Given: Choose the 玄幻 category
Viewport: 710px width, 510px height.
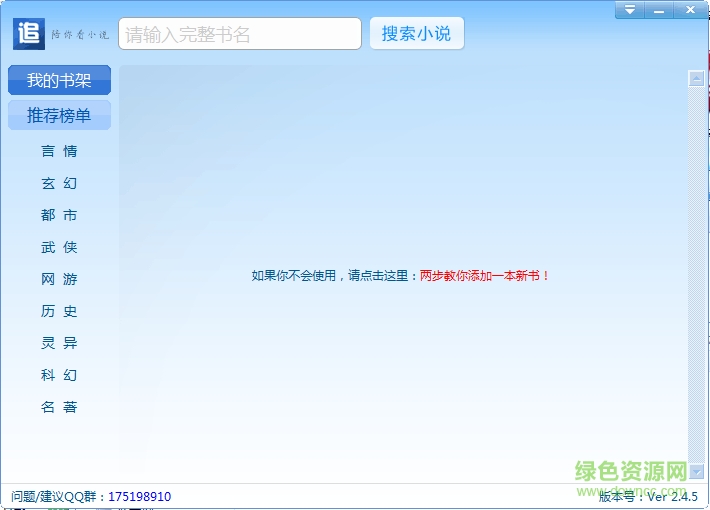Looking at the screenshot, I should pos(59,183).
